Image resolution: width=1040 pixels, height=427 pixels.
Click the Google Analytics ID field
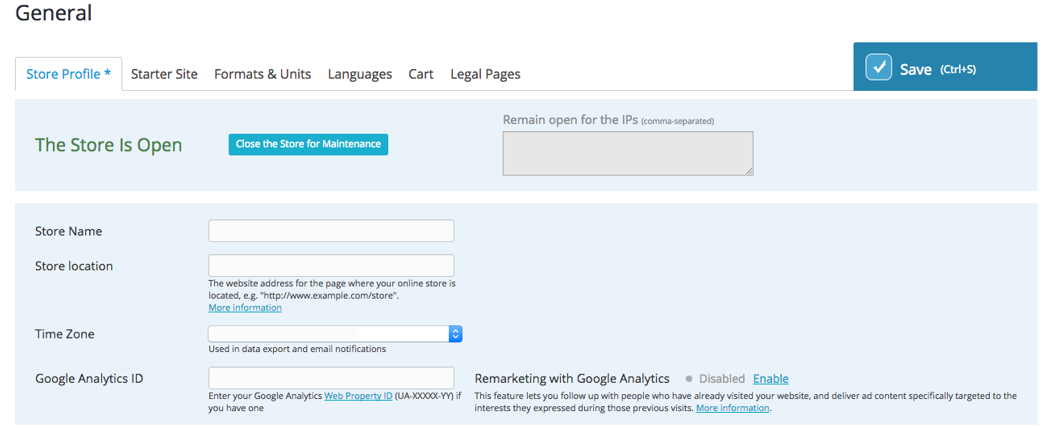(331, 378)
